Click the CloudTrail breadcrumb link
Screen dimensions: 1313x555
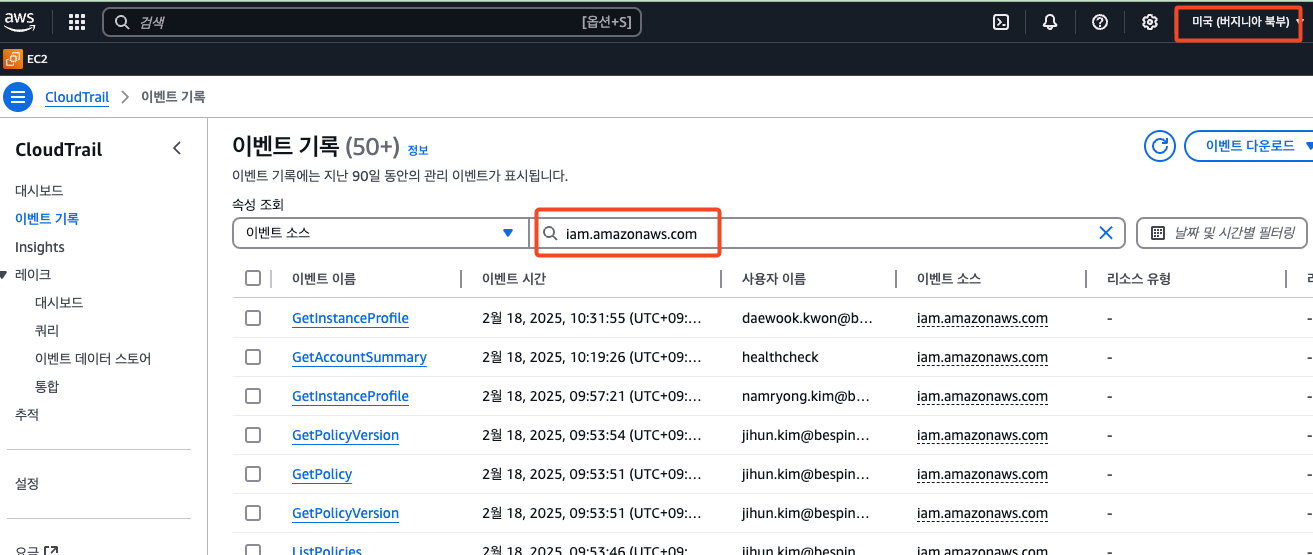77,97
